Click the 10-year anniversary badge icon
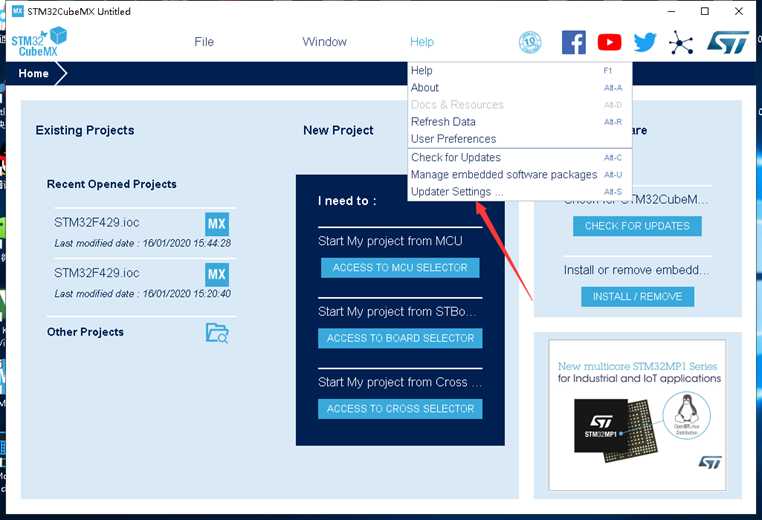This screenshot has height=520, width=762. (530, 42)
